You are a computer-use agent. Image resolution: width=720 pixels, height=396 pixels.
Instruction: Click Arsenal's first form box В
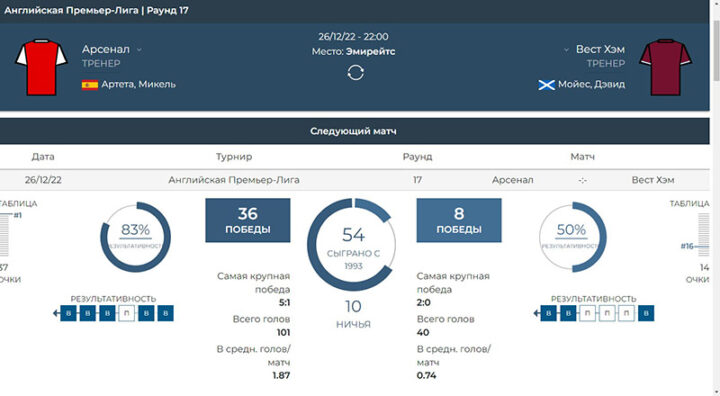pyautogui.click(x=68, y=313)
